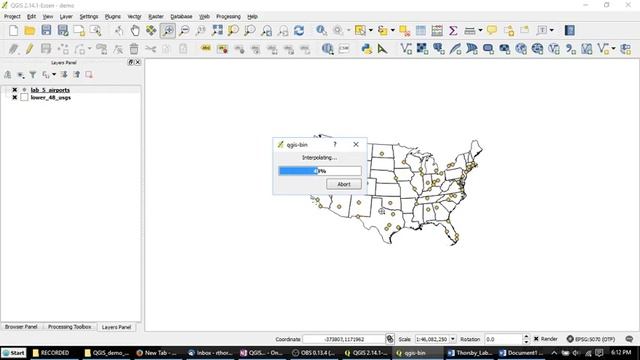Click the Add WMS layer globe icon

[x=521, y=49]
